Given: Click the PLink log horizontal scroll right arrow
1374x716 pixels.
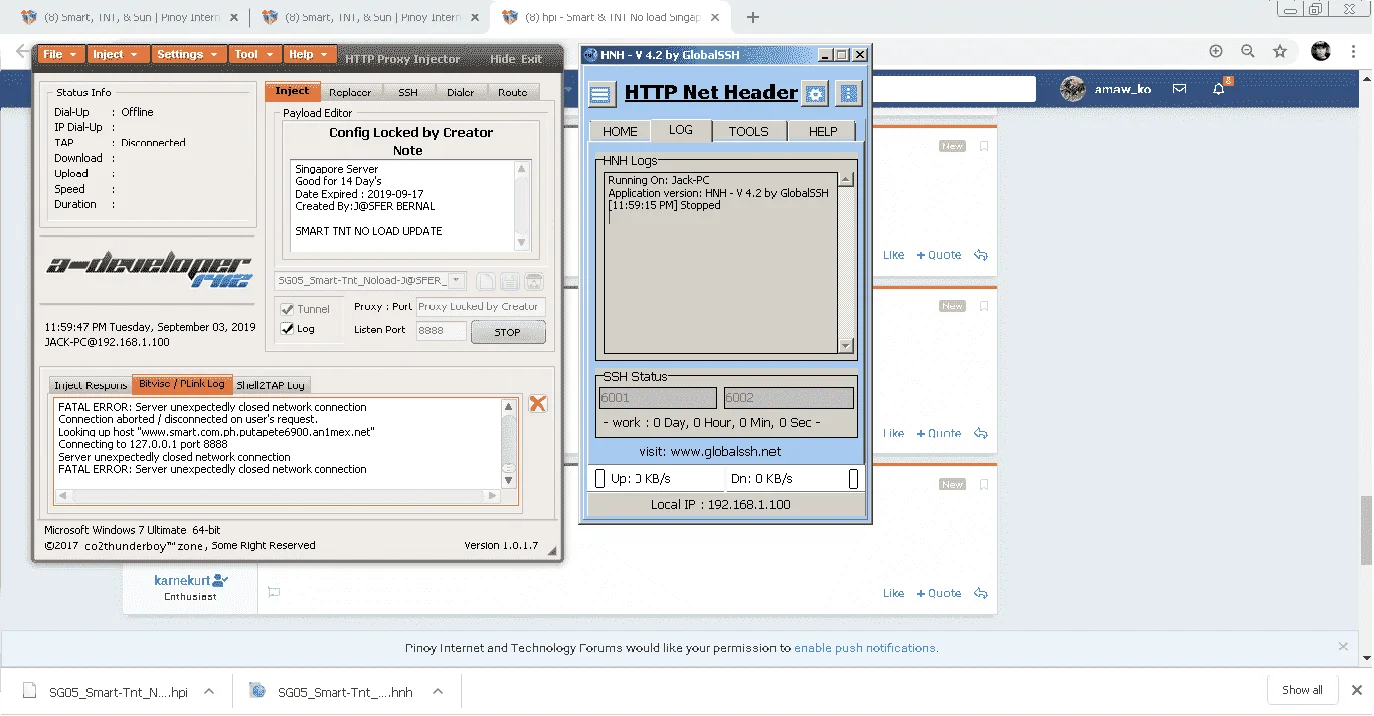Looking at the screenshot, I should (x=492, y=496).
